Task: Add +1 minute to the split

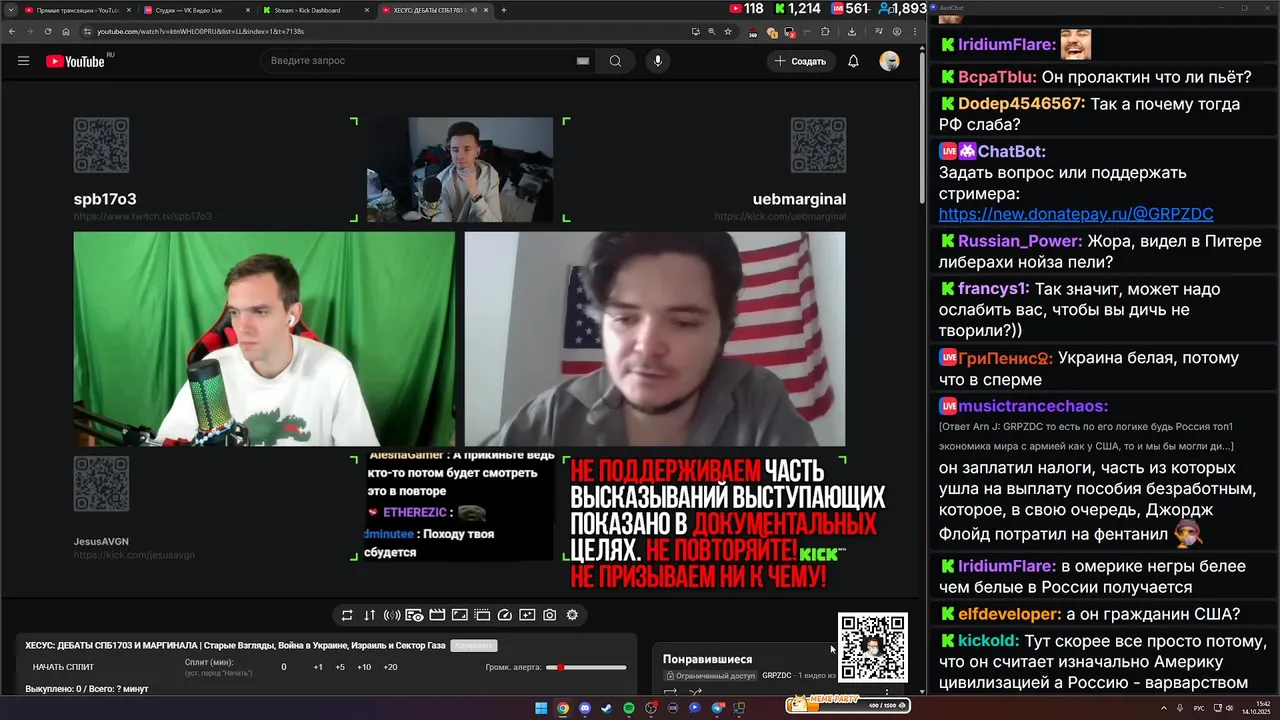Action: point(318,667)
